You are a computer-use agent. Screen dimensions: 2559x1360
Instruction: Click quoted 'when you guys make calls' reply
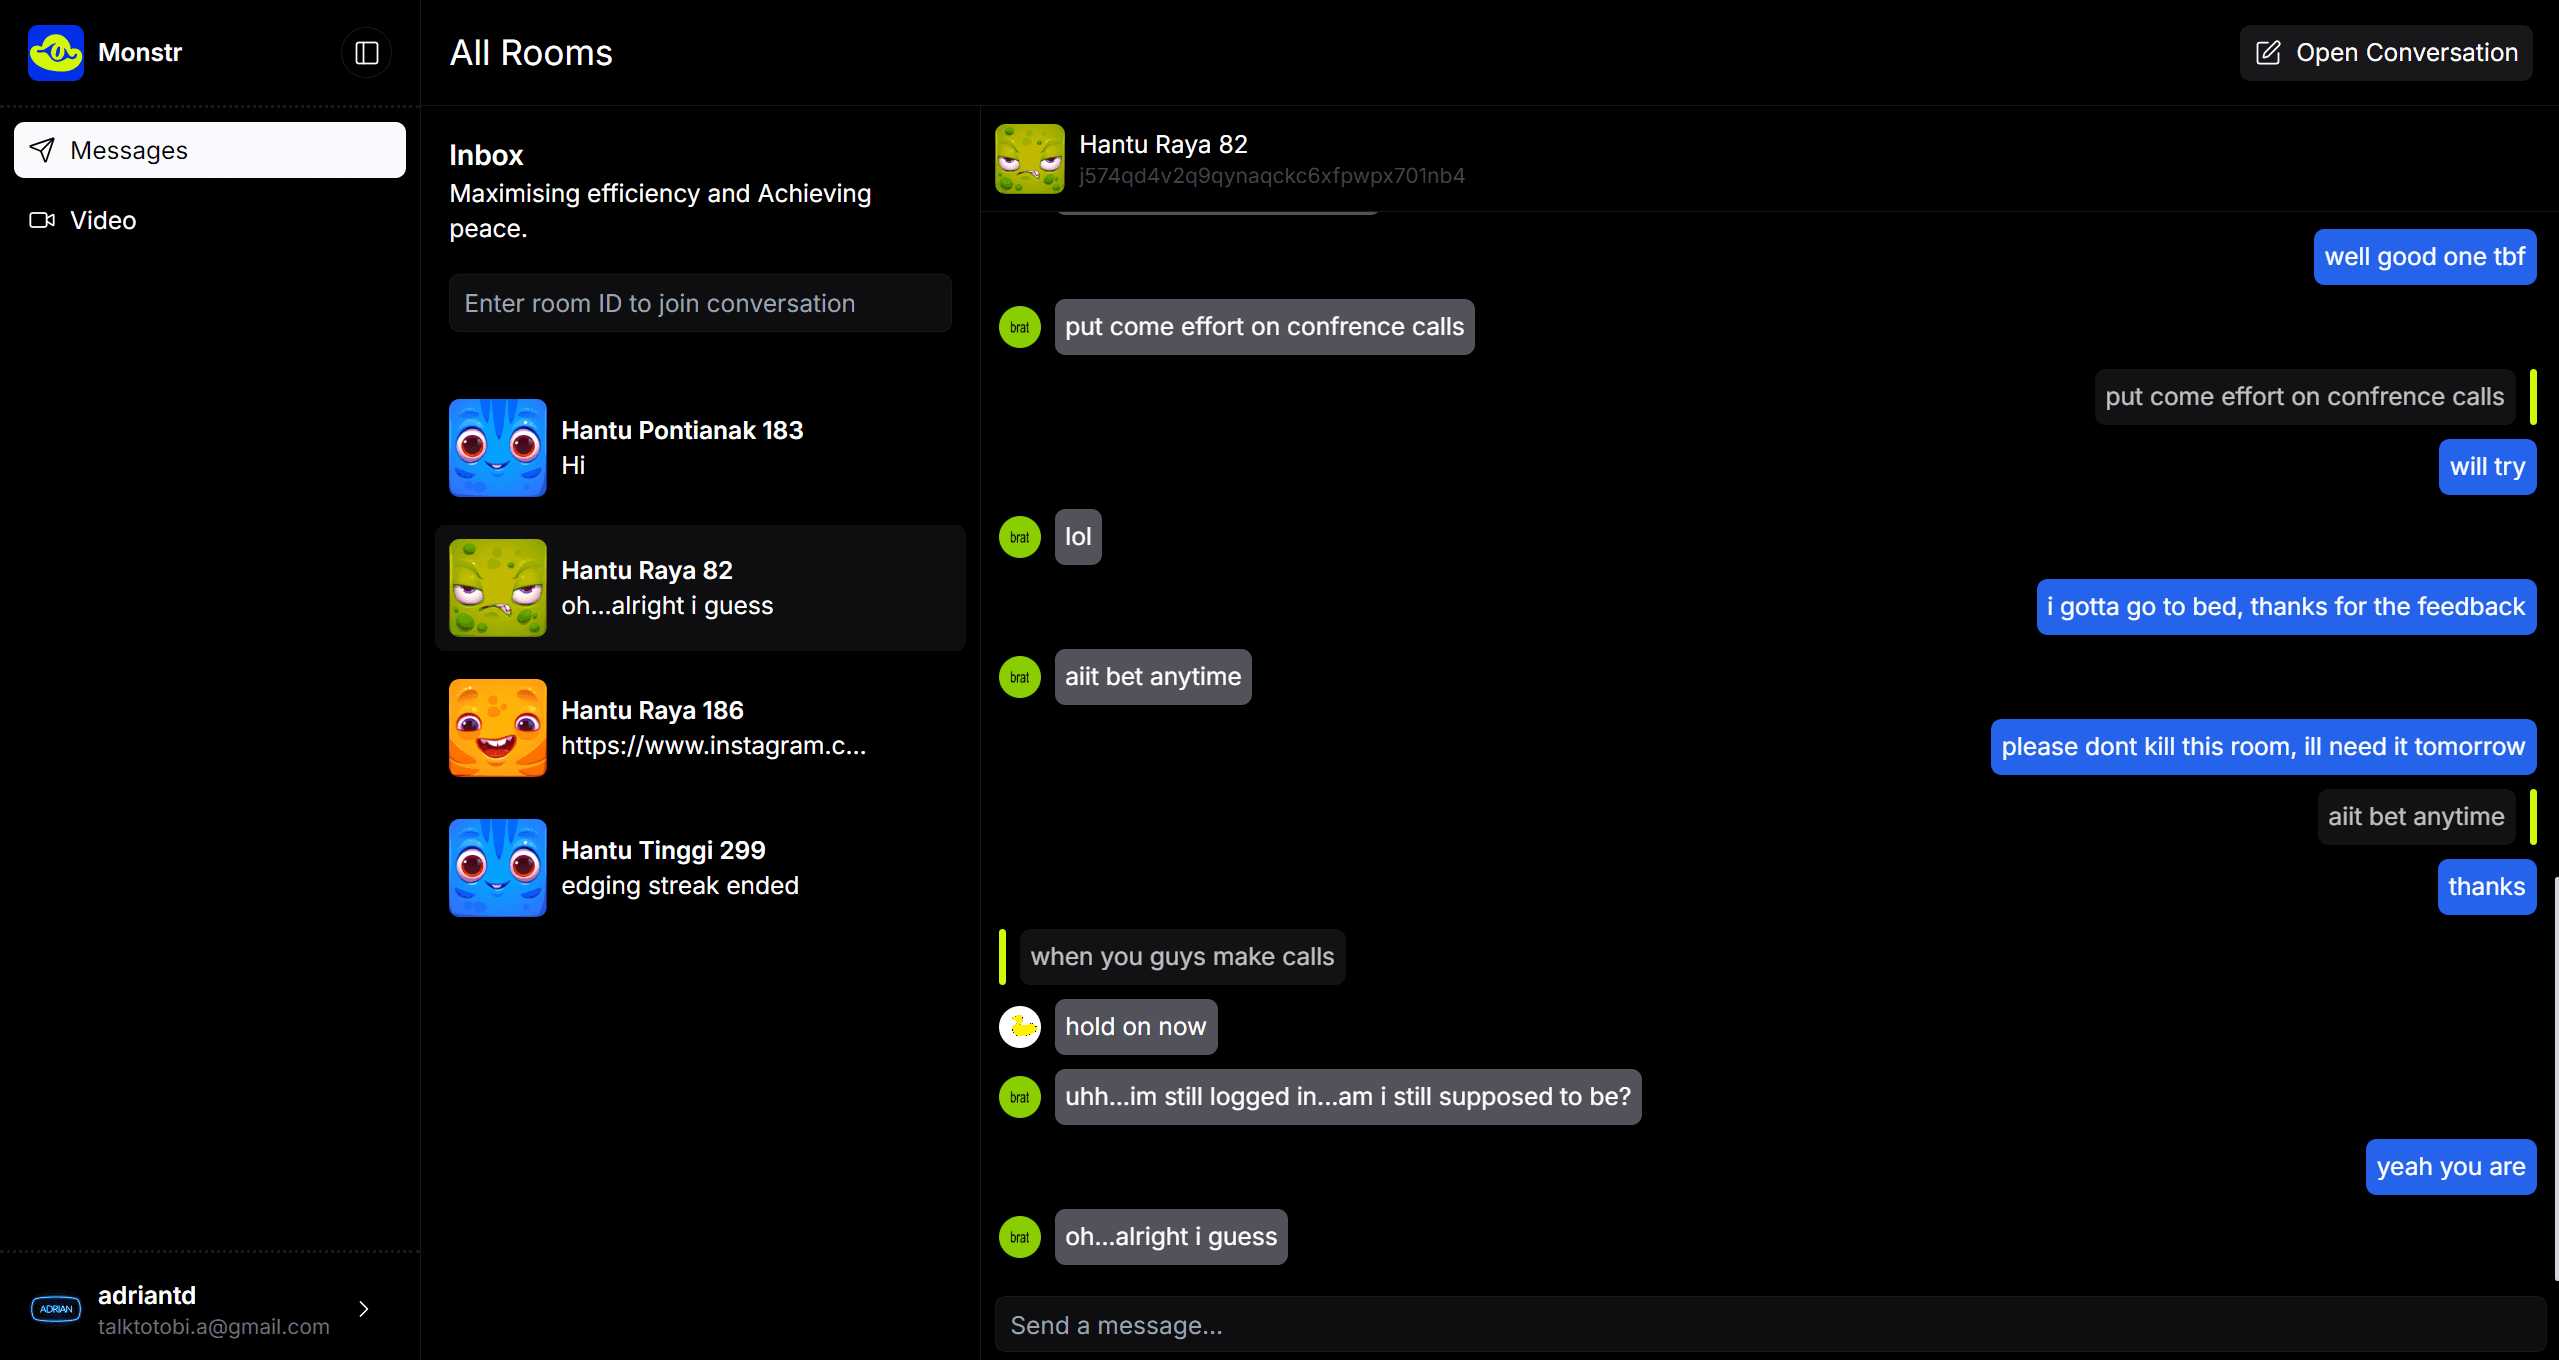[x=1182, y=957]
